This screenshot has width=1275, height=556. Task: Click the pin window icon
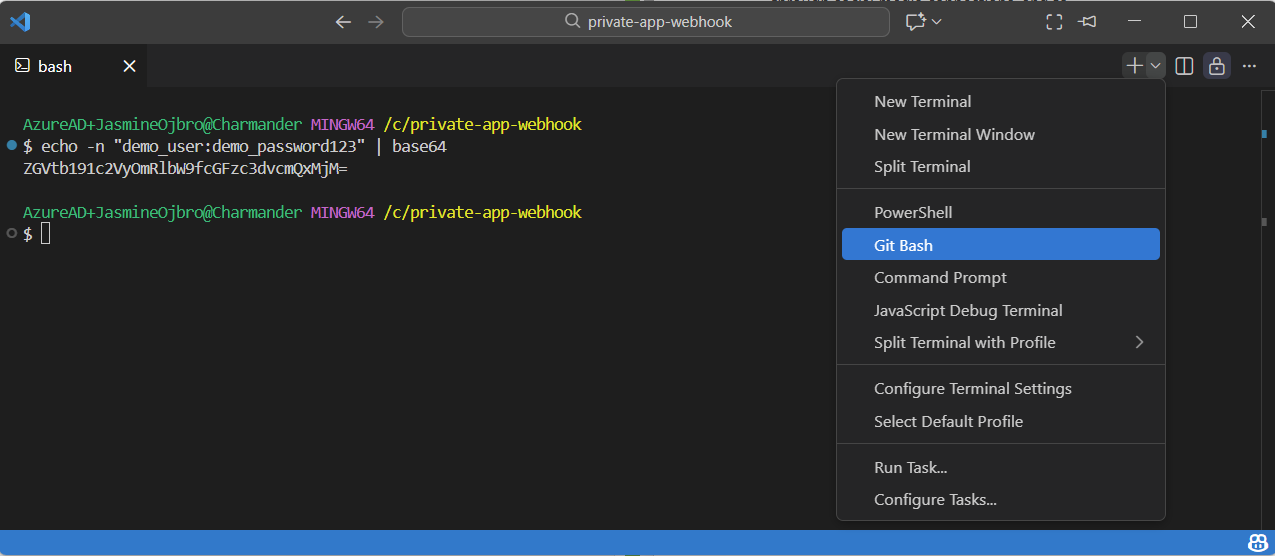[1088, 21]
